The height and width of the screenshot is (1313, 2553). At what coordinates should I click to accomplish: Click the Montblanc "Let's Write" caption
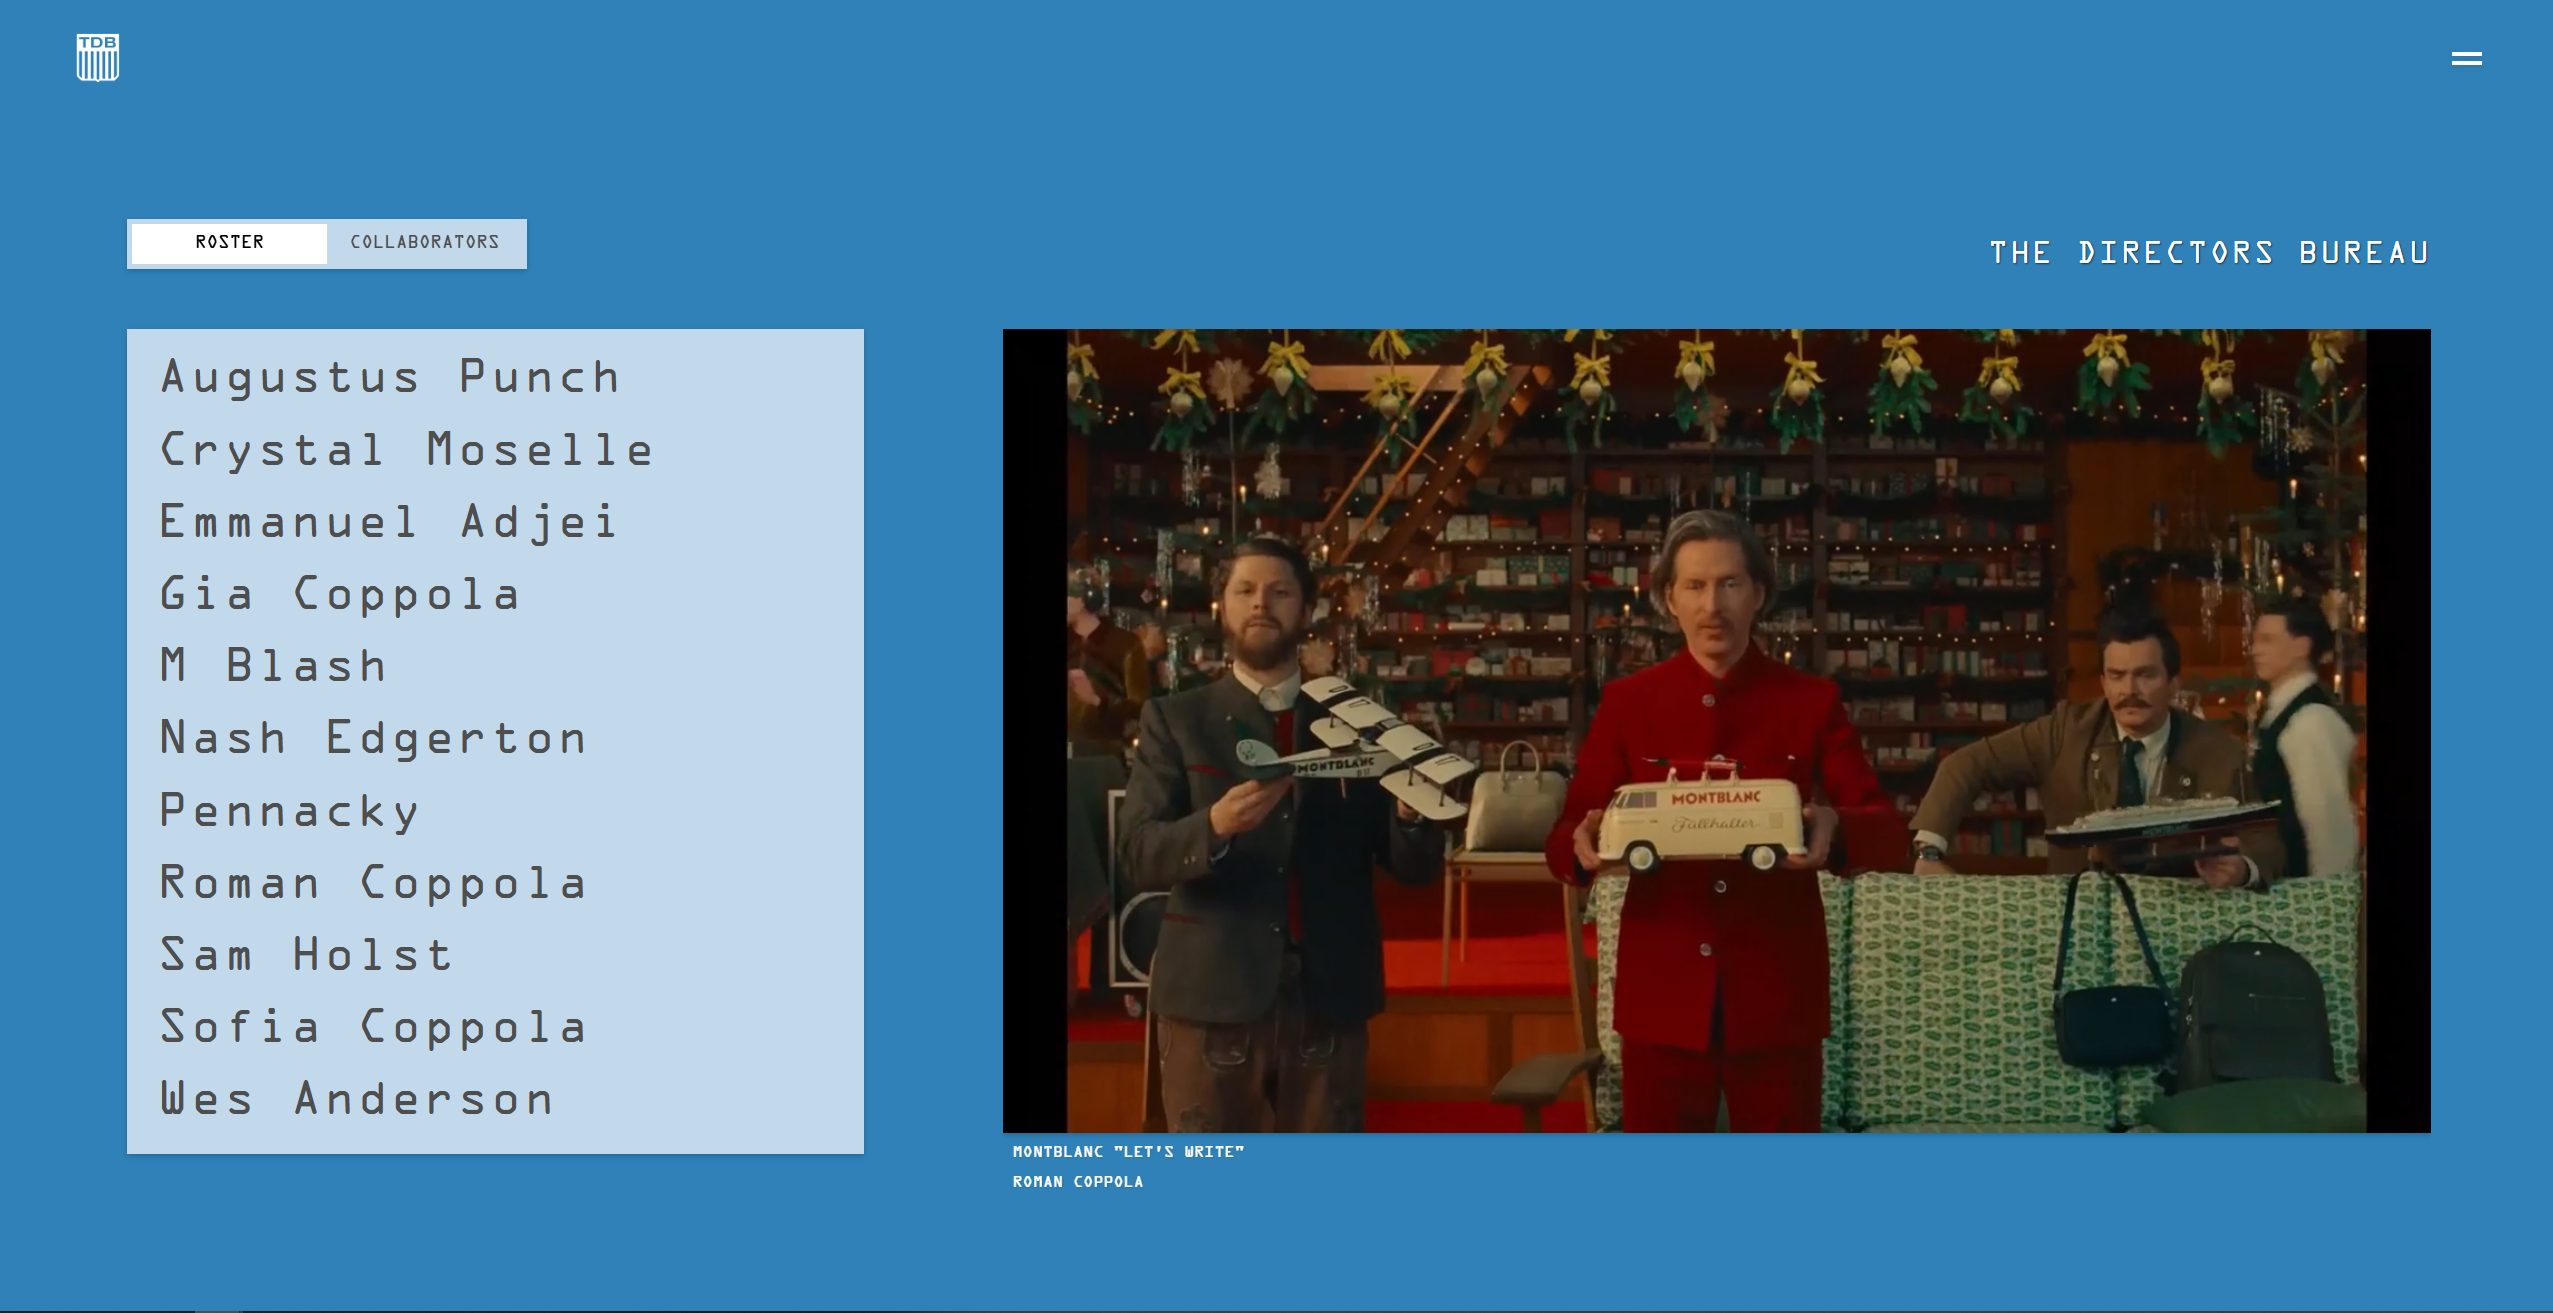[x=1128, y=1152]
